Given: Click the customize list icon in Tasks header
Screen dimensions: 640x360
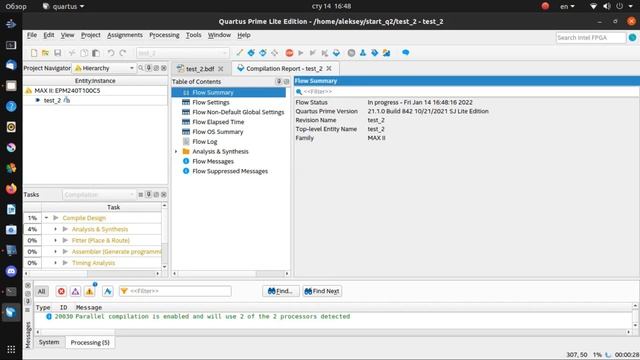Looking at the screenshot, I should (x=141, y=195).
